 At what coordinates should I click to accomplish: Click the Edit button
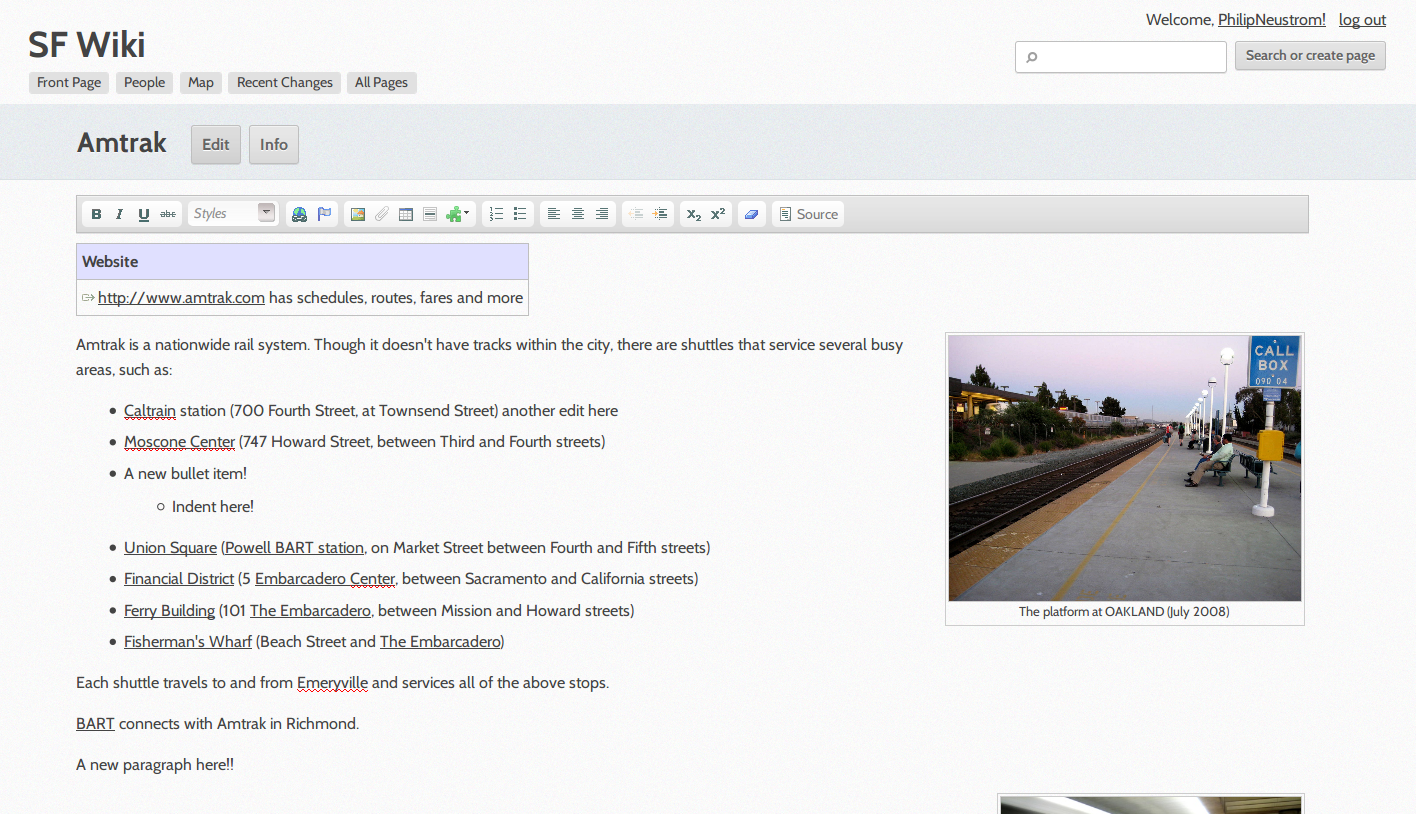click(216, 144)
